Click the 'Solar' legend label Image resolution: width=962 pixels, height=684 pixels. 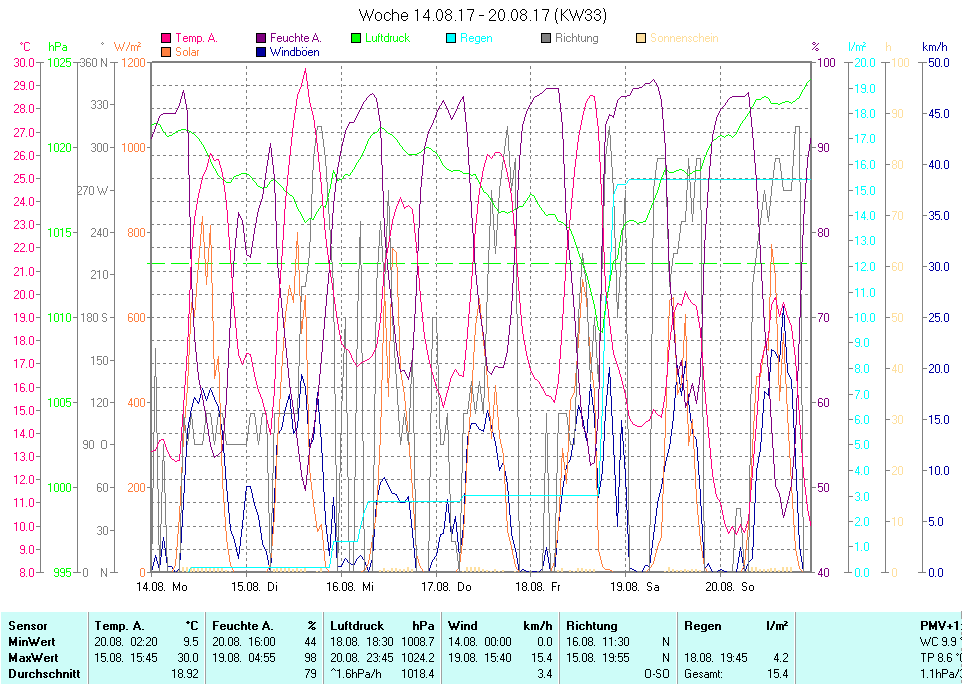click(x=187, y=52)
